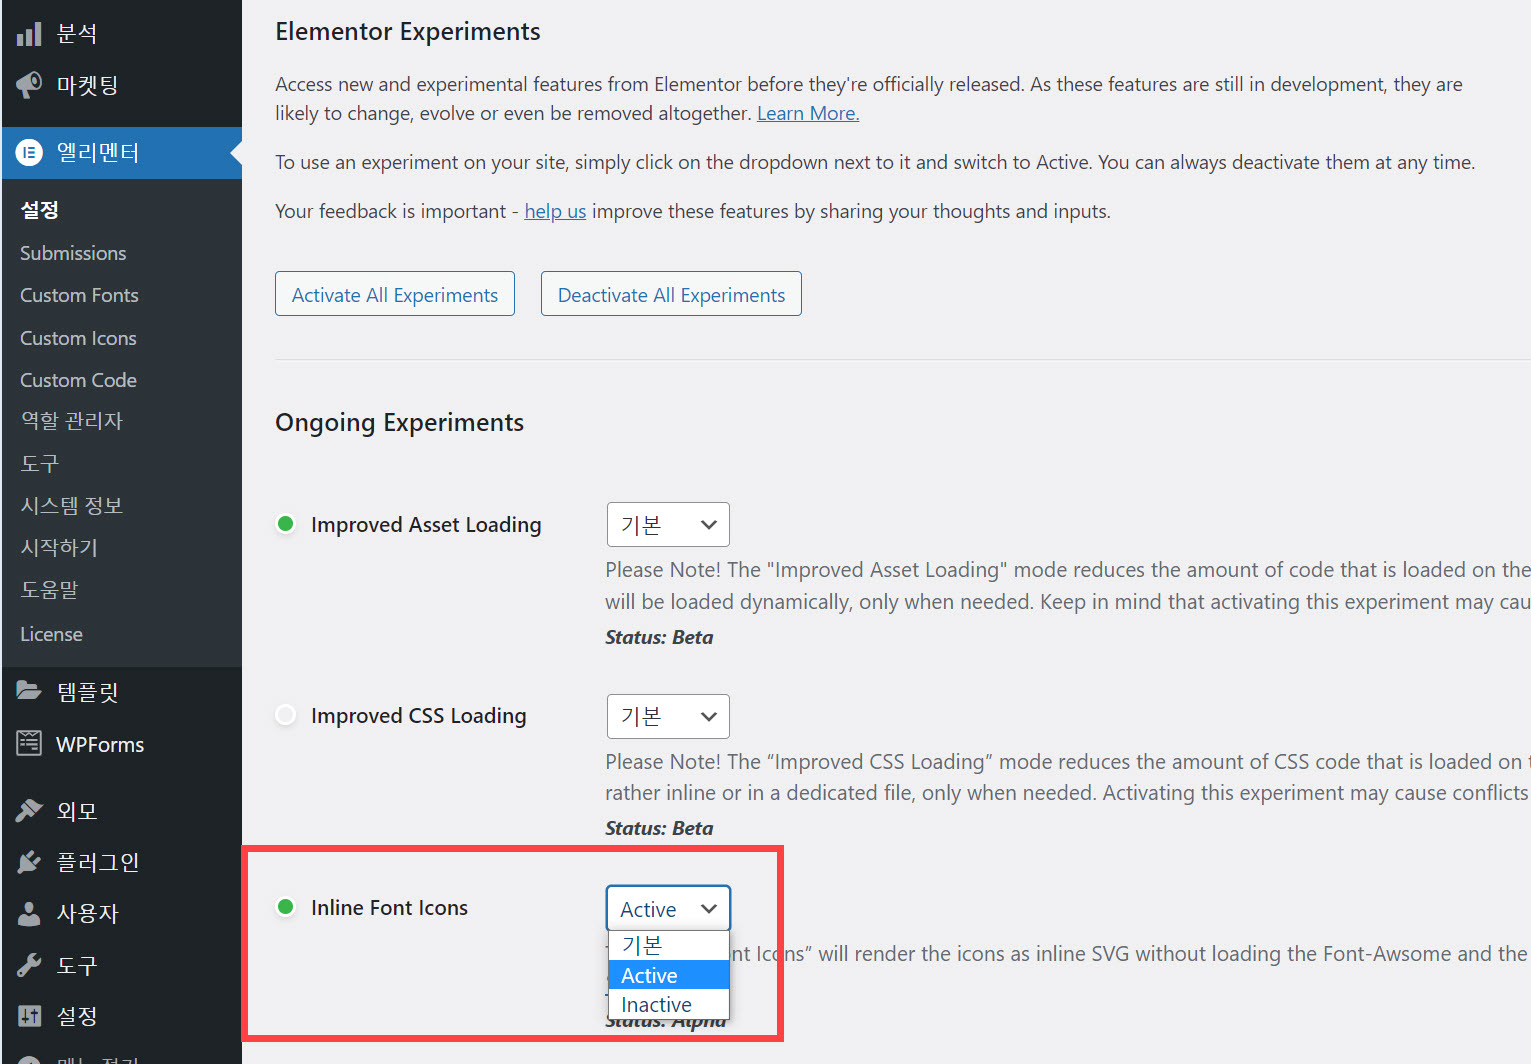Viewport: 1531px width, 1064px height.
Task: Click the 플러그인 plug icon
Action: click(x=29, y=862)
